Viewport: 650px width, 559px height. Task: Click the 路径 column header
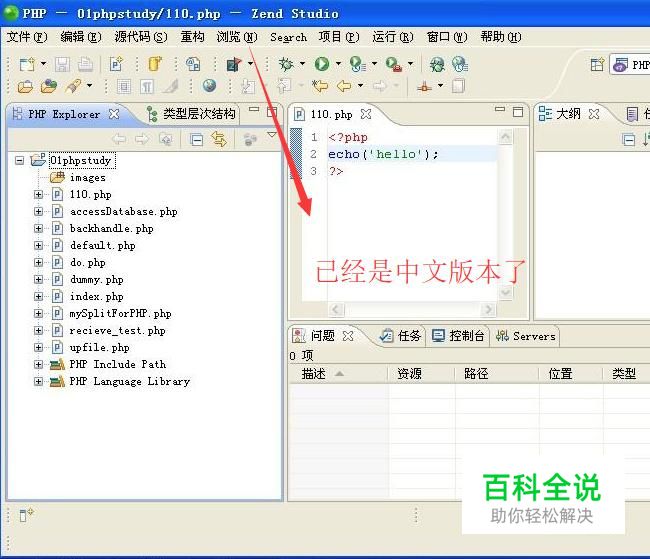[496, 374]
